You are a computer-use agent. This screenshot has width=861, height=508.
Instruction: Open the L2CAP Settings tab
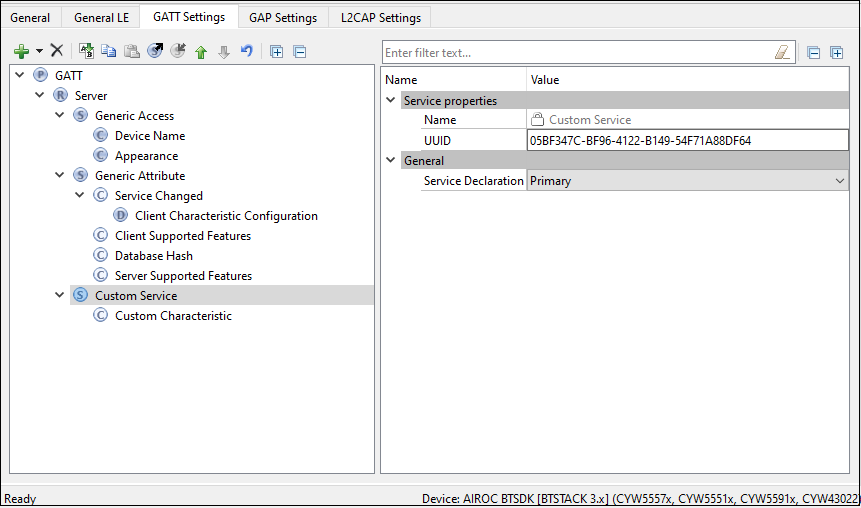click(380, 17)
